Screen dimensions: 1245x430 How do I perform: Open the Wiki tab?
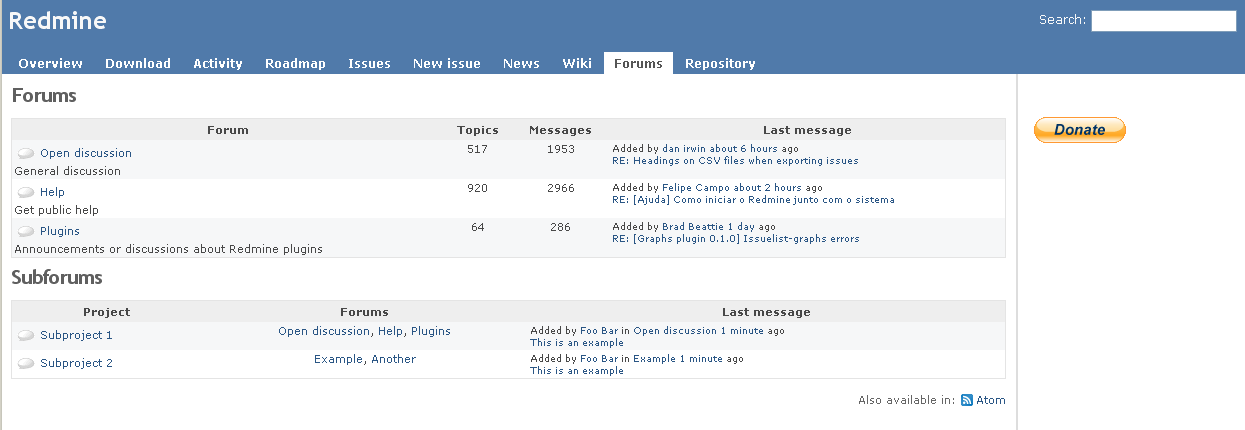coord(577,63)
